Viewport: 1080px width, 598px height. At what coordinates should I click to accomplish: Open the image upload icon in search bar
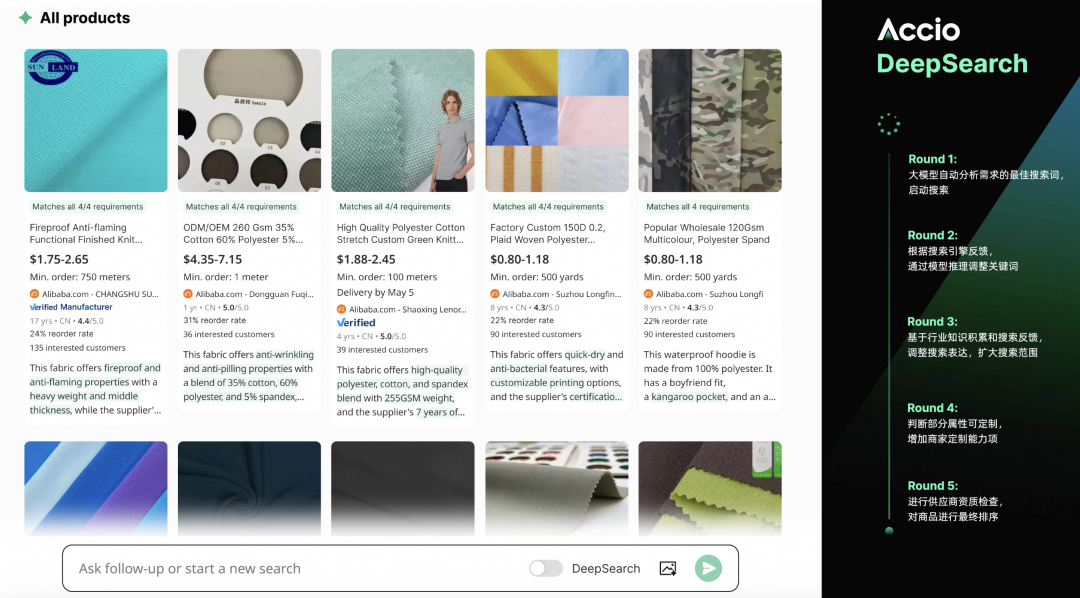click(x=667, y=568)
